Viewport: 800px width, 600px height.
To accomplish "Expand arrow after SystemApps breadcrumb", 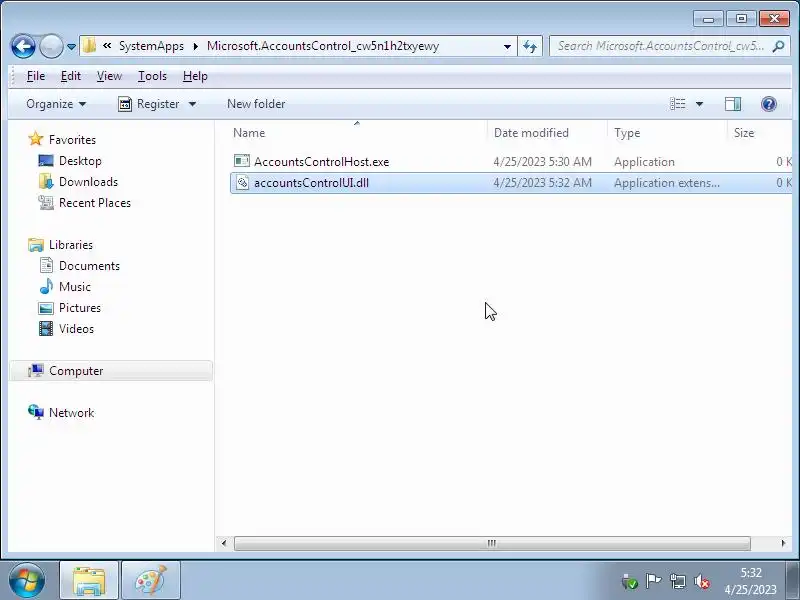I will pos(196,46).
